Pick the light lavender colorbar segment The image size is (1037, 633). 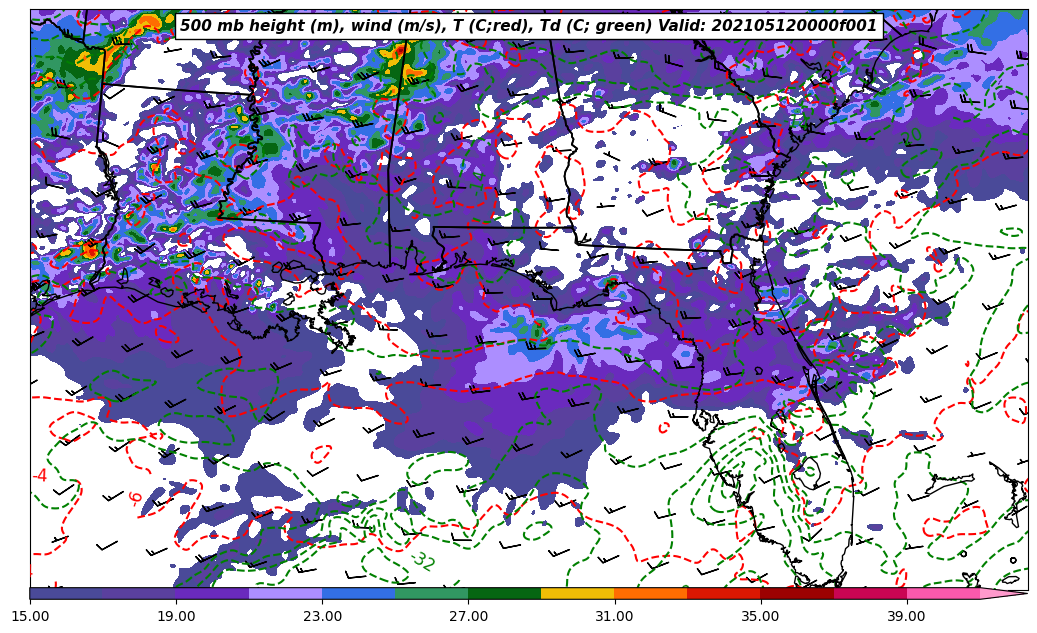[285, 593]
